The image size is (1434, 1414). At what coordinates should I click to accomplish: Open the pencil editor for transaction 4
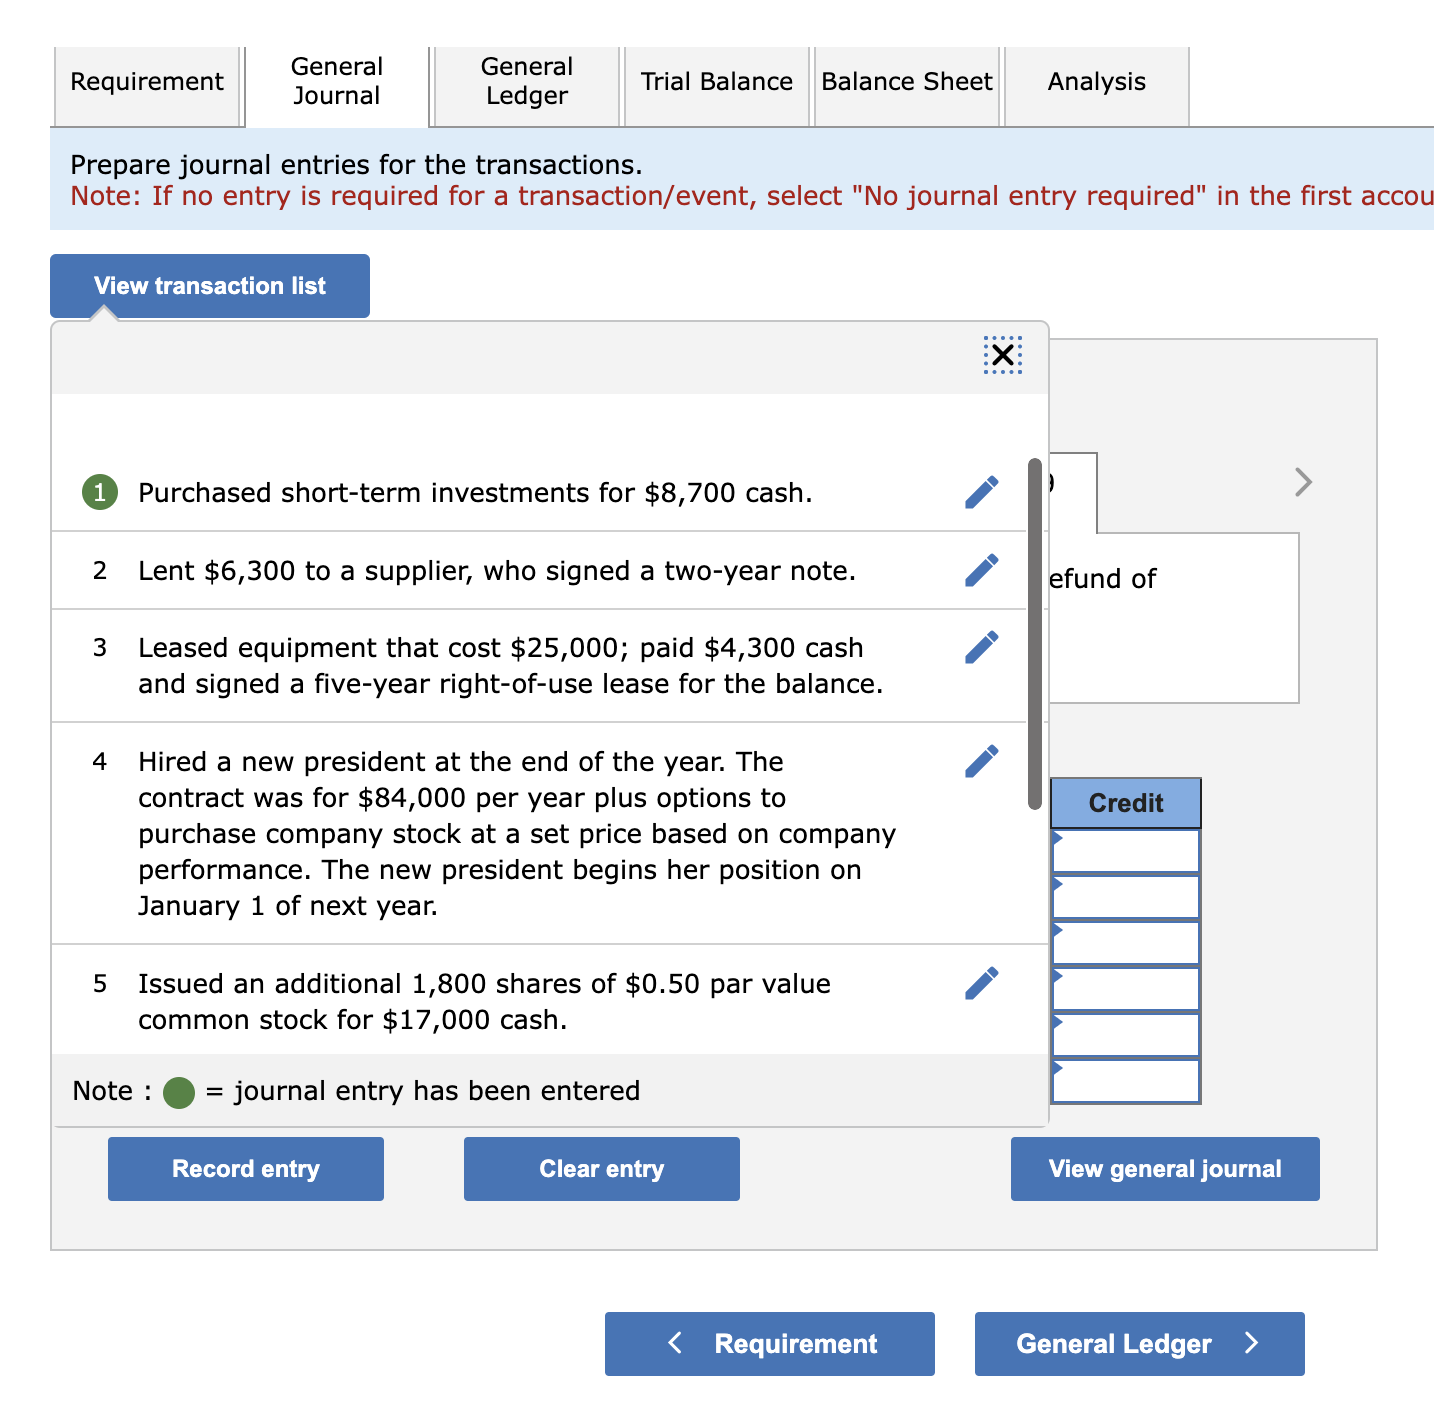click(x=981, y=760)
